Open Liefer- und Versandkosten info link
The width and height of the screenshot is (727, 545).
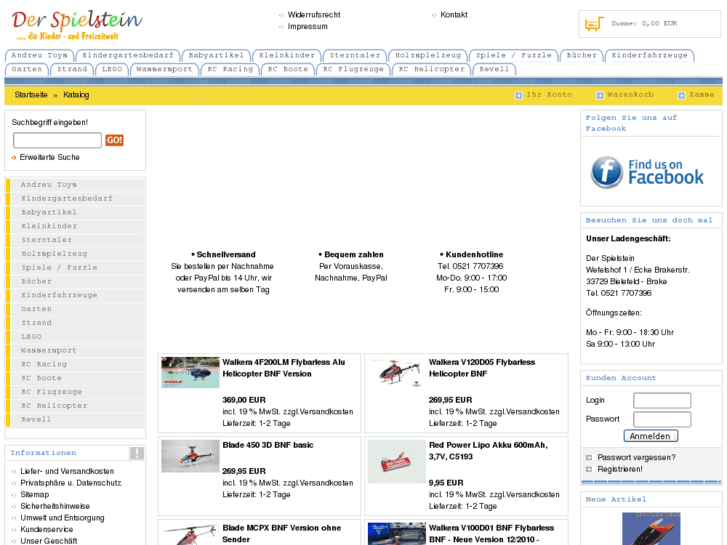pos(67,471)
